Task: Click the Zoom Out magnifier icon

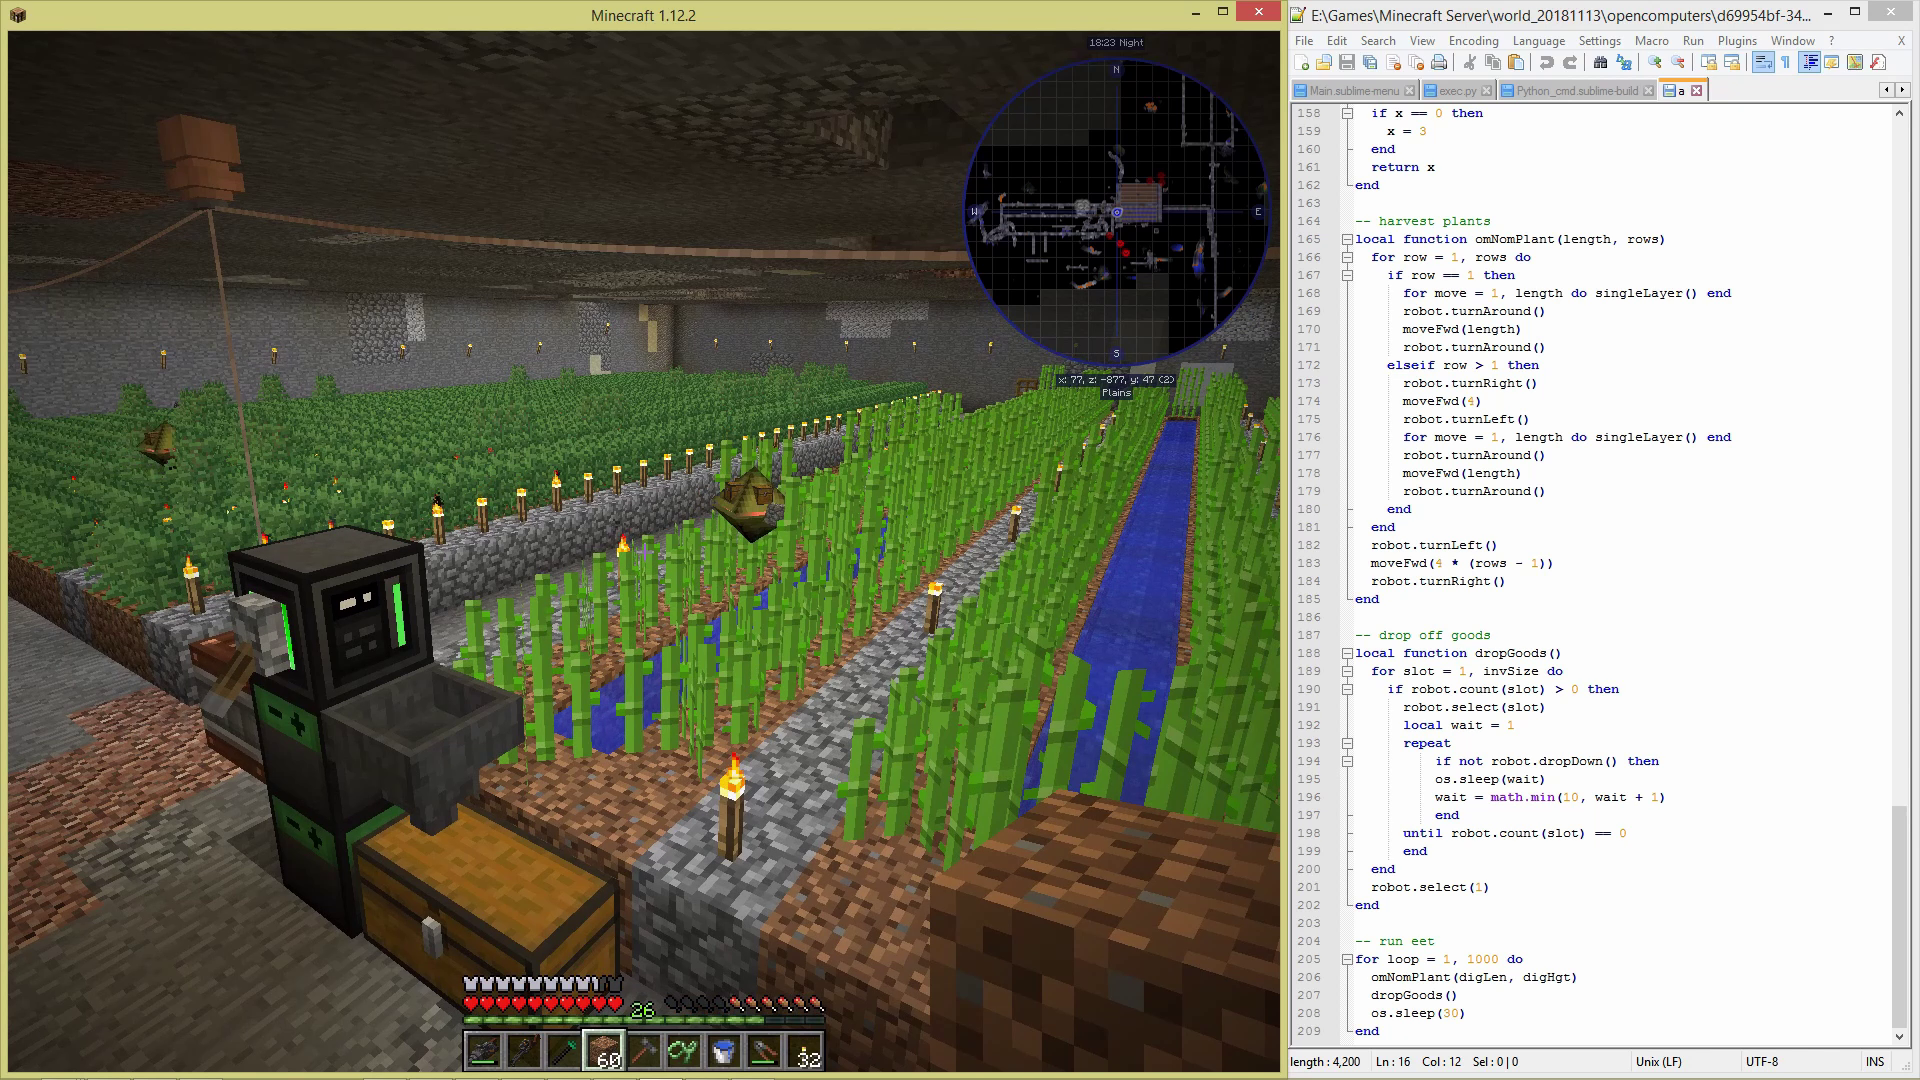Action: (1678, 62)
